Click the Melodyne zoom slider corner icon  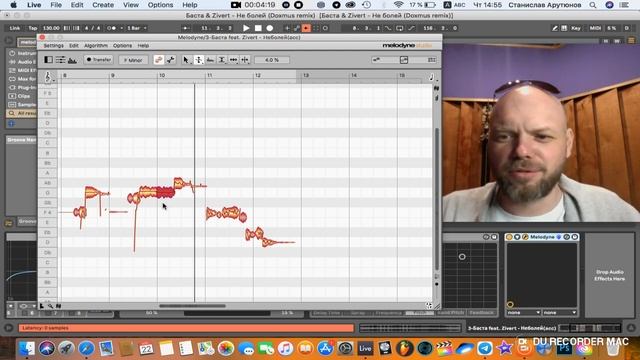coord(429,305)
